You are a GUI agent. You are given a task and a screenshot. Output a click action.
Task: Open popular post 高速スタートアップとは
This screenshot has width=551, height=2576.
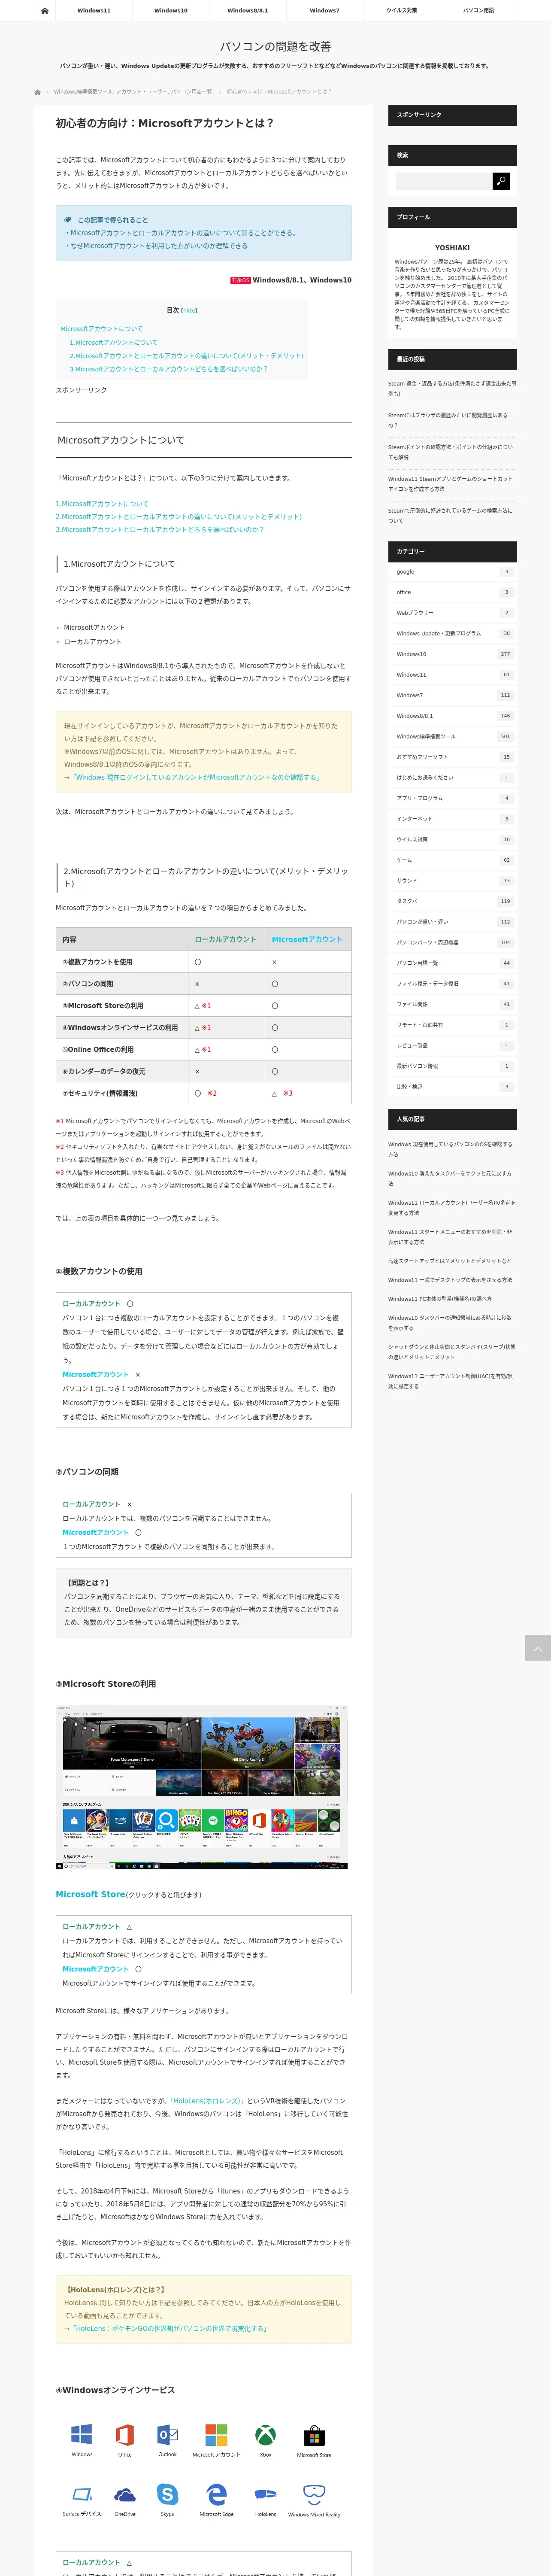click(x=450, y=1261)
